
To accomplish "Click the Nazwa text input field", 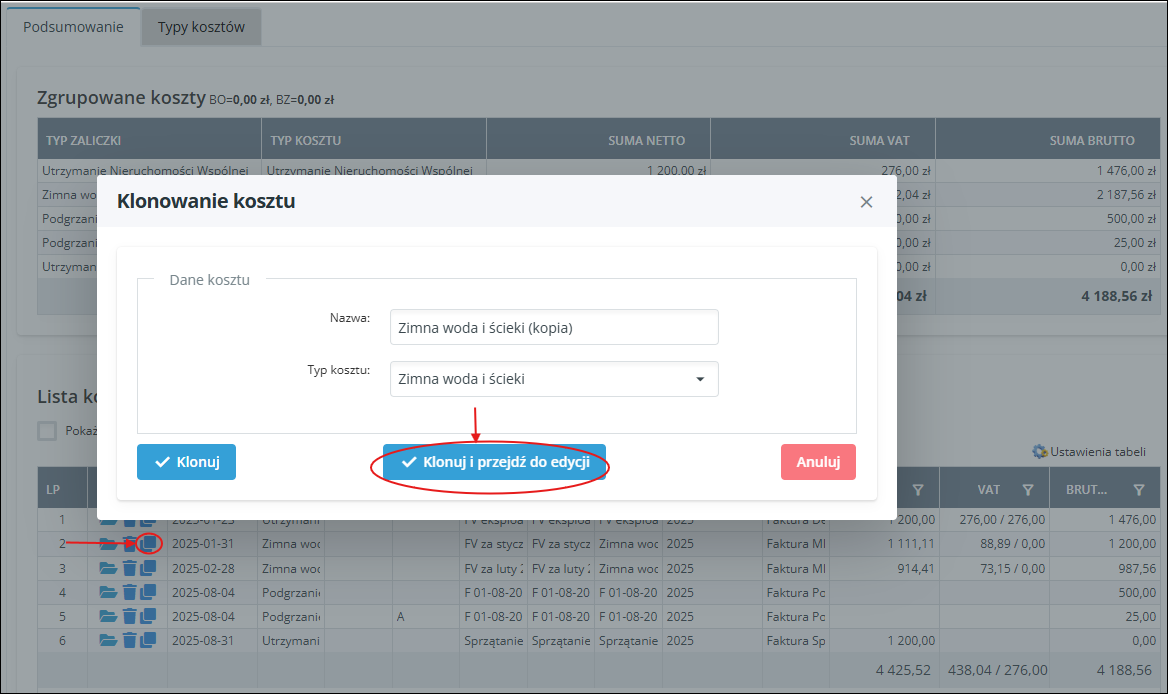I will pyautogui.click(x=553, y=327).
